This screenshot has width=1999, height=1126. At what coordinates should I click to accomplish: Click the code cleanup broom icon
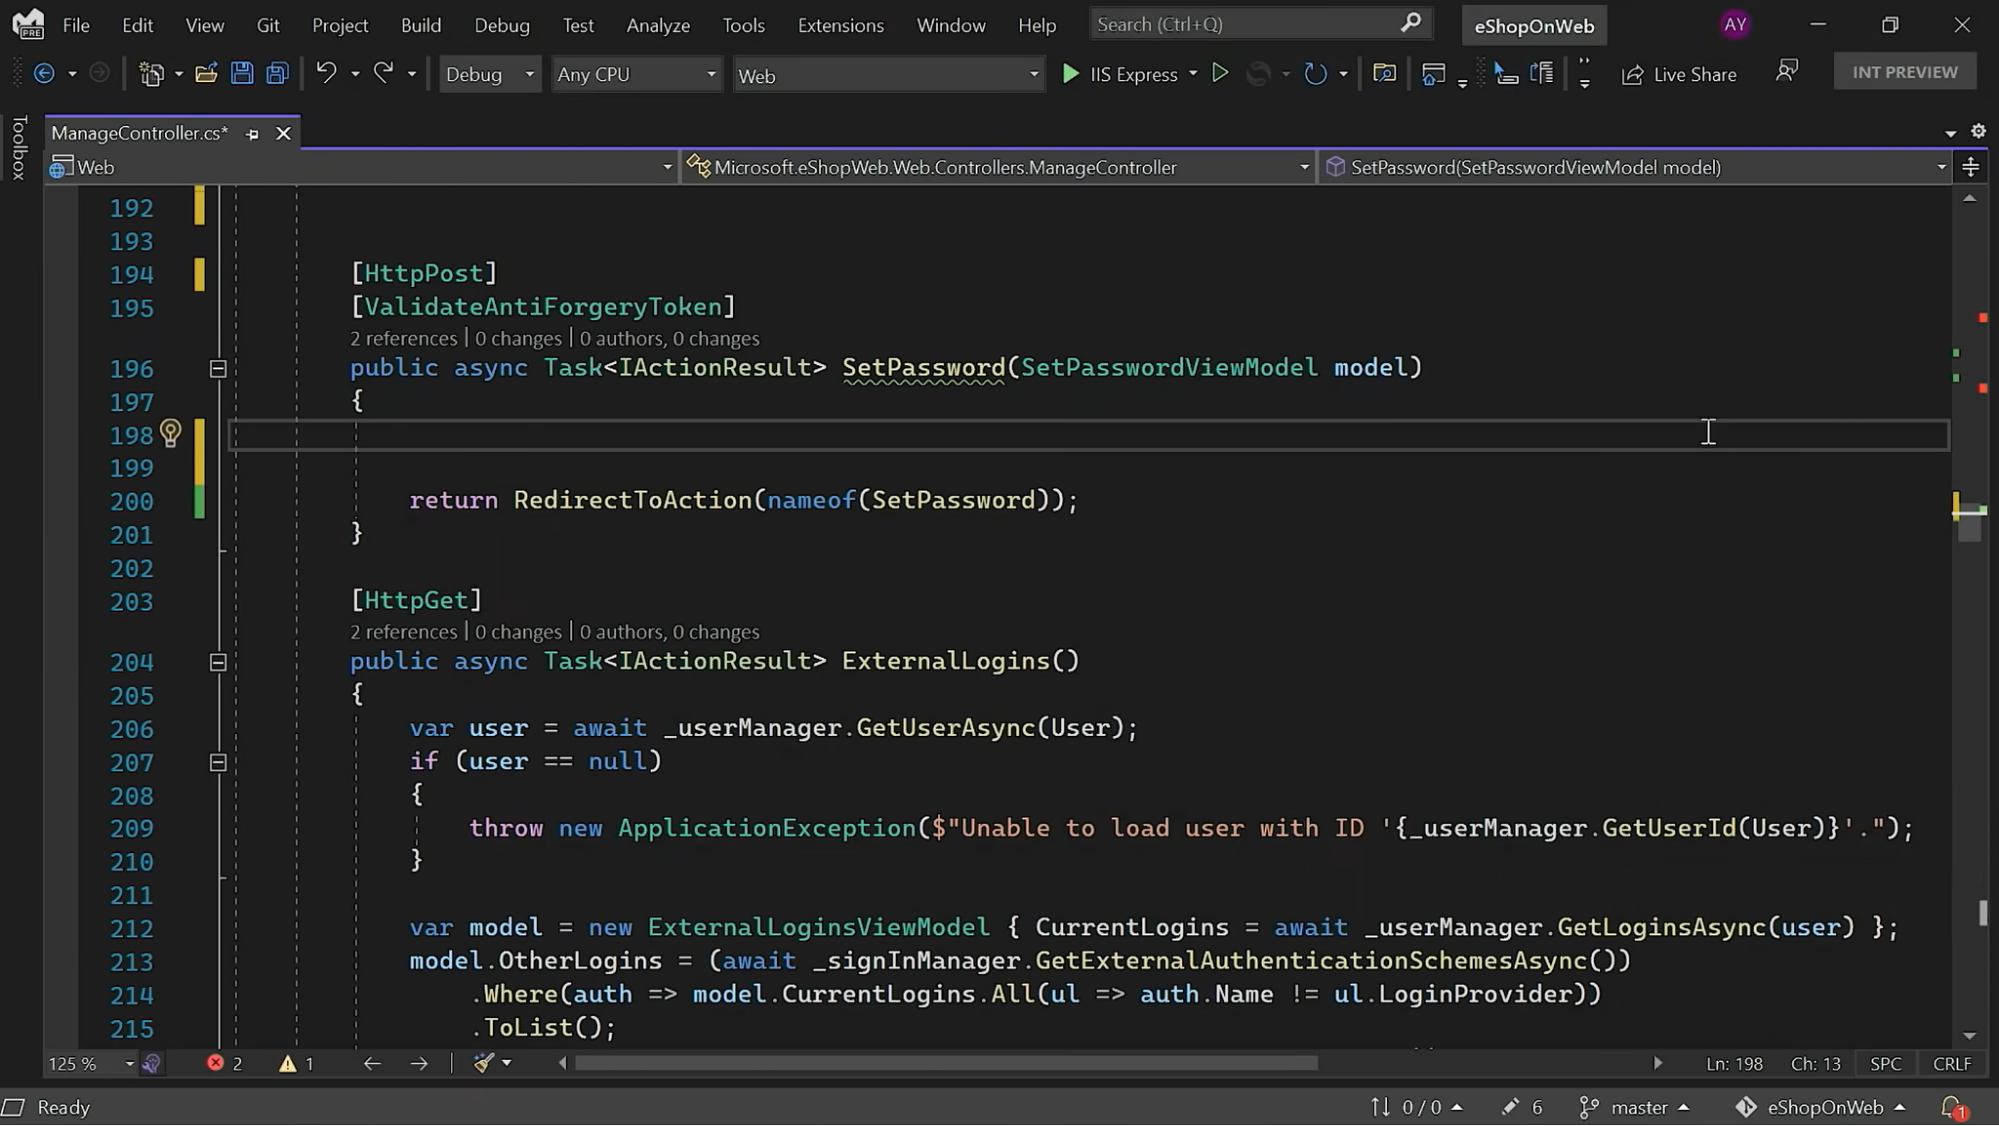coord(484,1063)
